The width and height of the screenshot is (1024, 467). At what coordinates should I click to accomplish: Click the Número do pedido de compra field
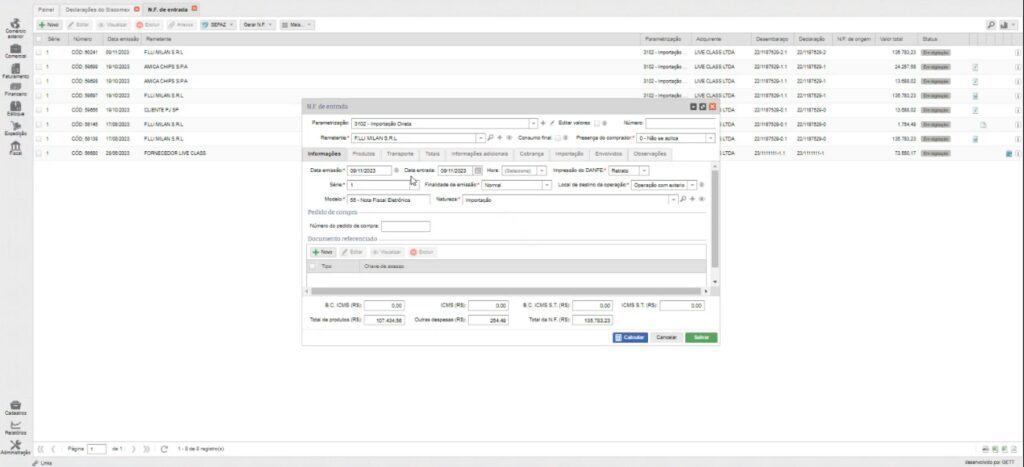tap(405, 226)
